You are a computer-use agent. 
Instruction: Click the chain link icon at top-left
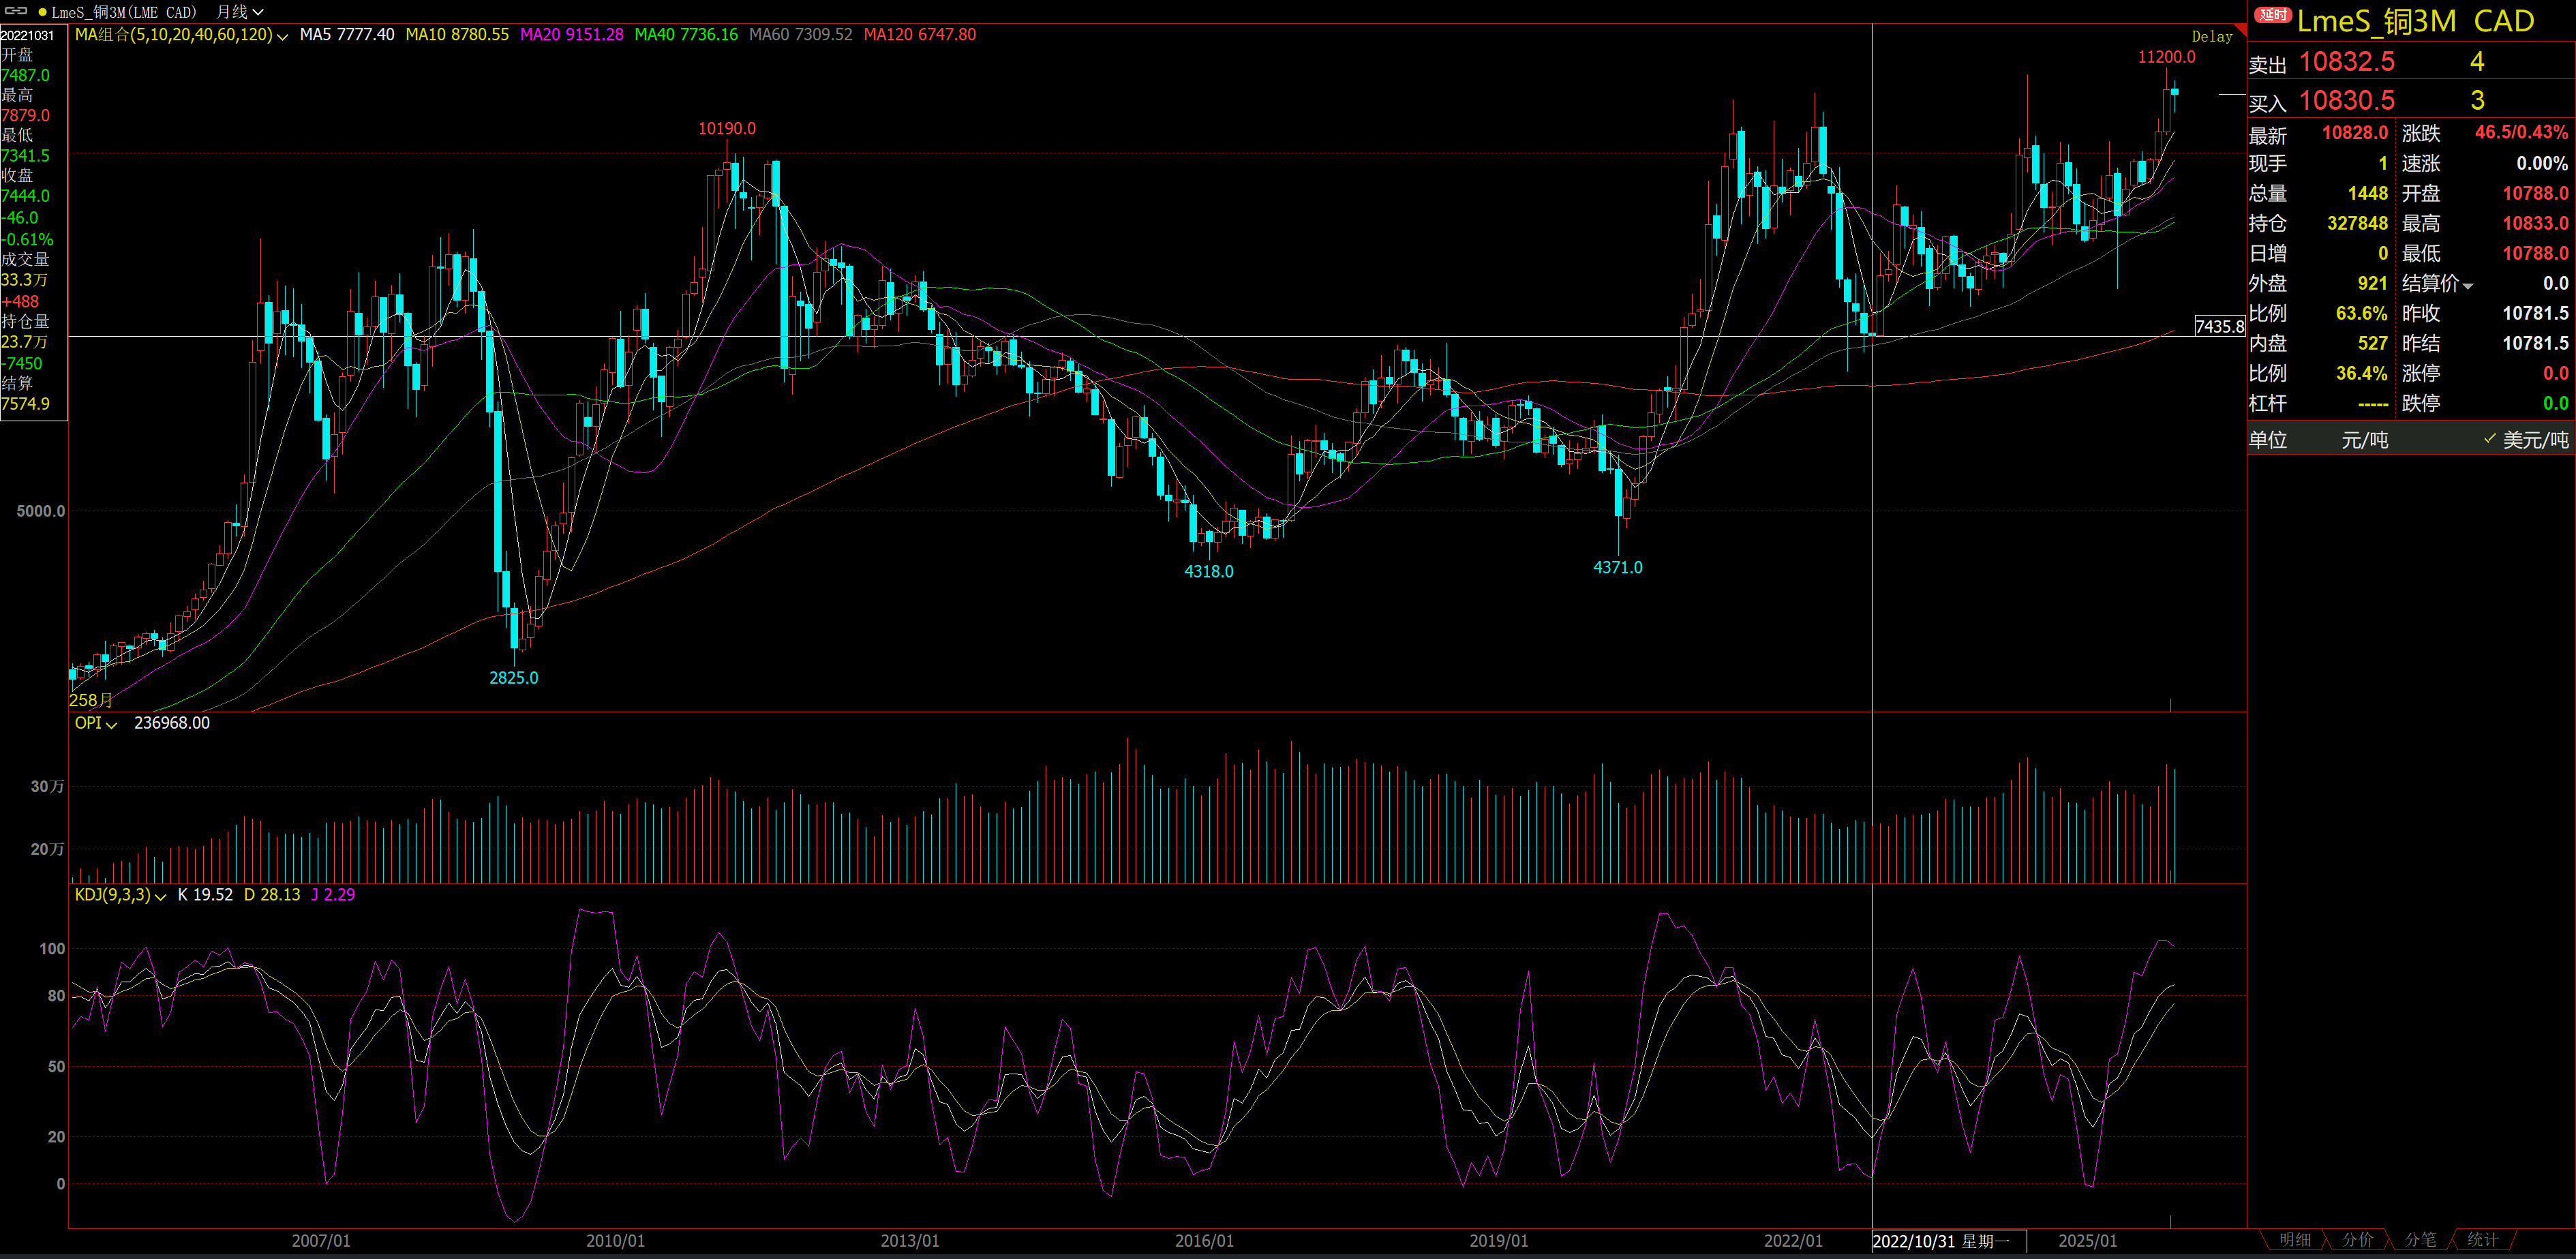click(x=17, y=11)
